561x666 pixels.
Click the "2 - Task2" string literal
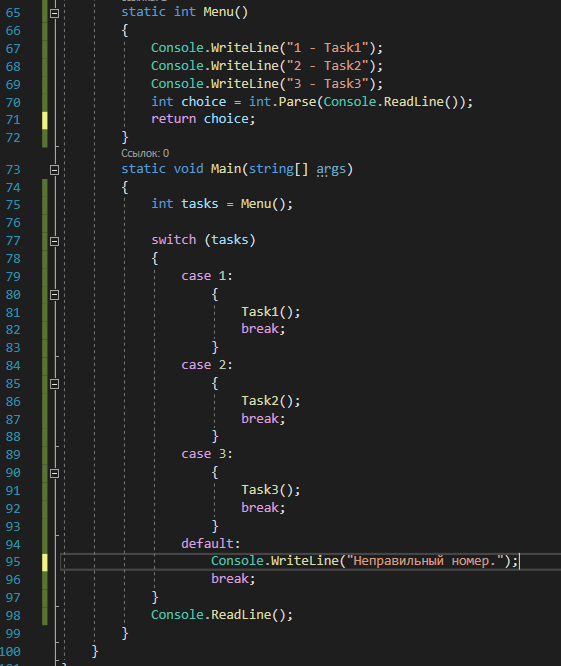[x=328, y=66]
